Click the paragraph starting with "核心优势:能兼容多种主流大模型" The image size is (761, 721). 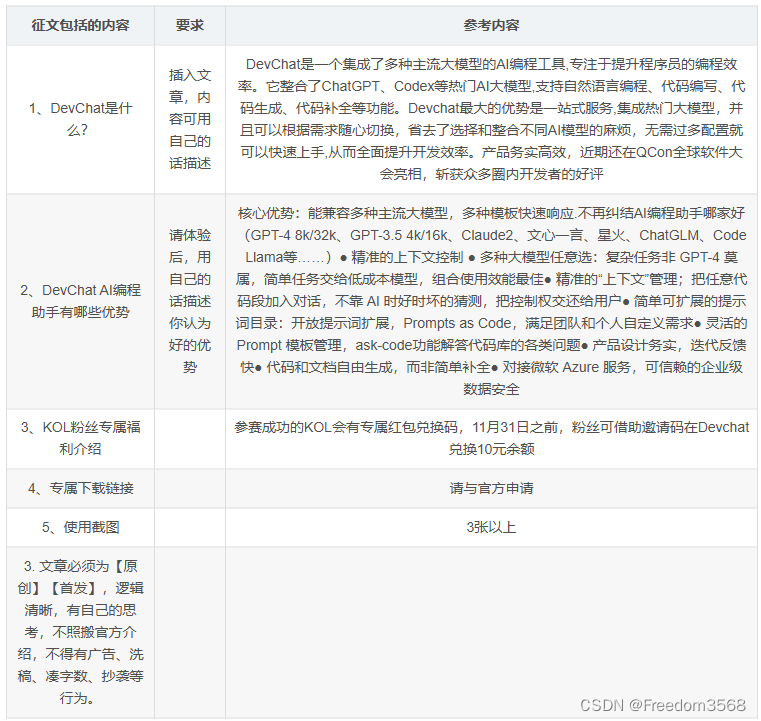[x=491, y=301]
